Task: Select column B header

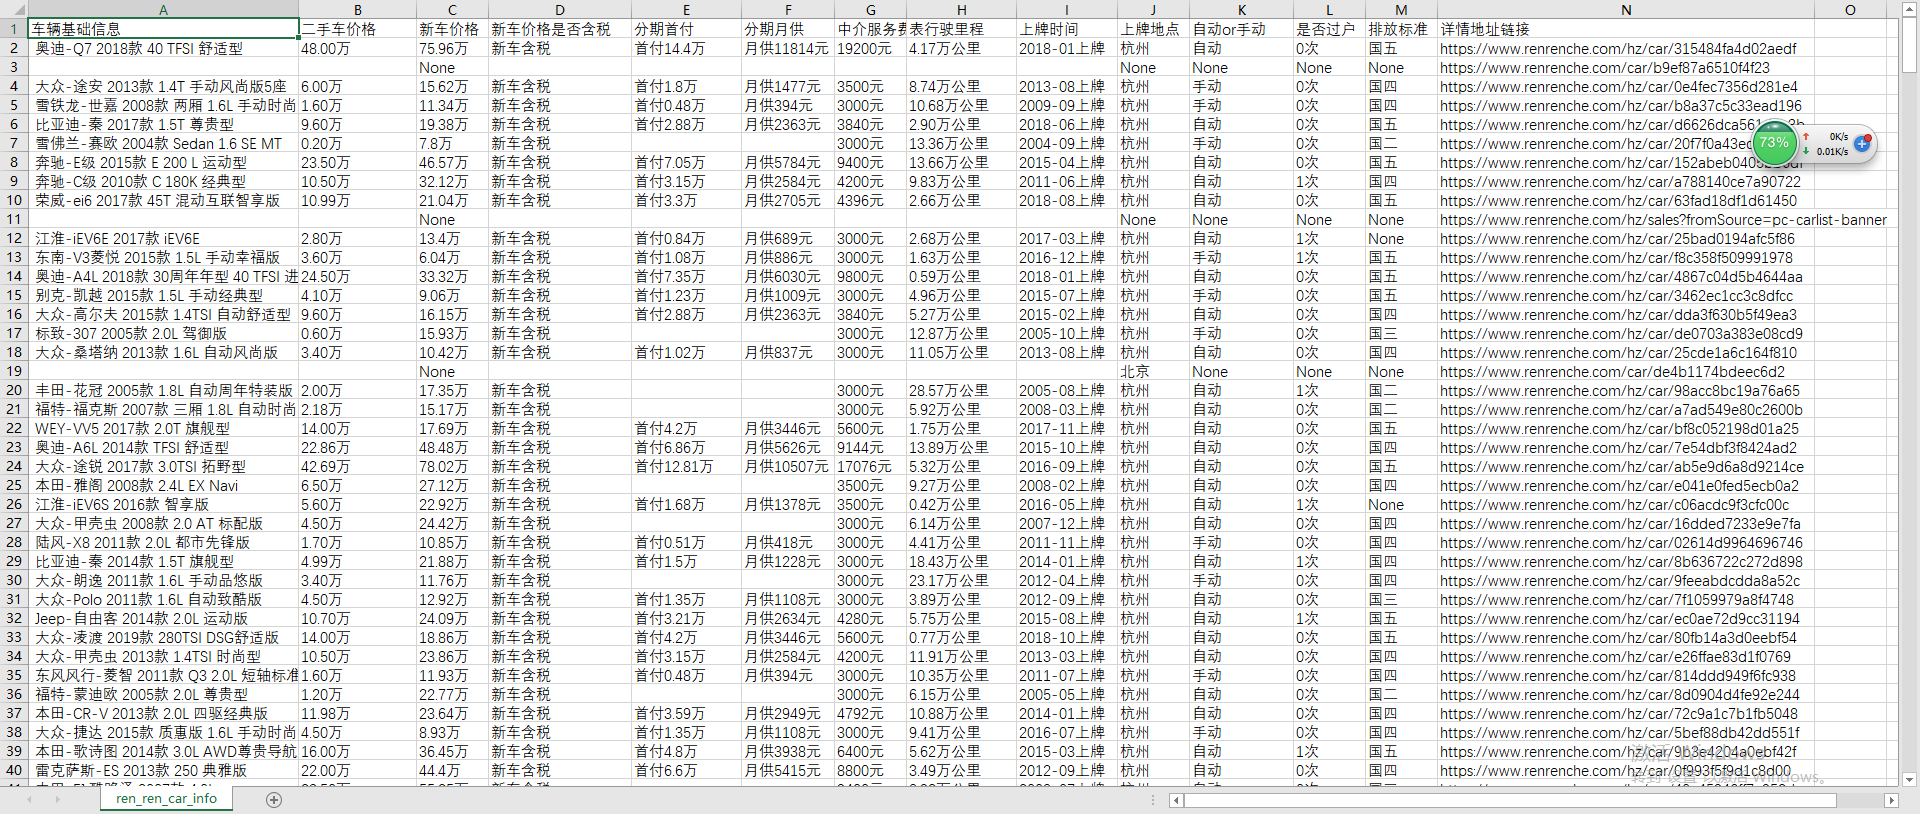Action: 357,10
